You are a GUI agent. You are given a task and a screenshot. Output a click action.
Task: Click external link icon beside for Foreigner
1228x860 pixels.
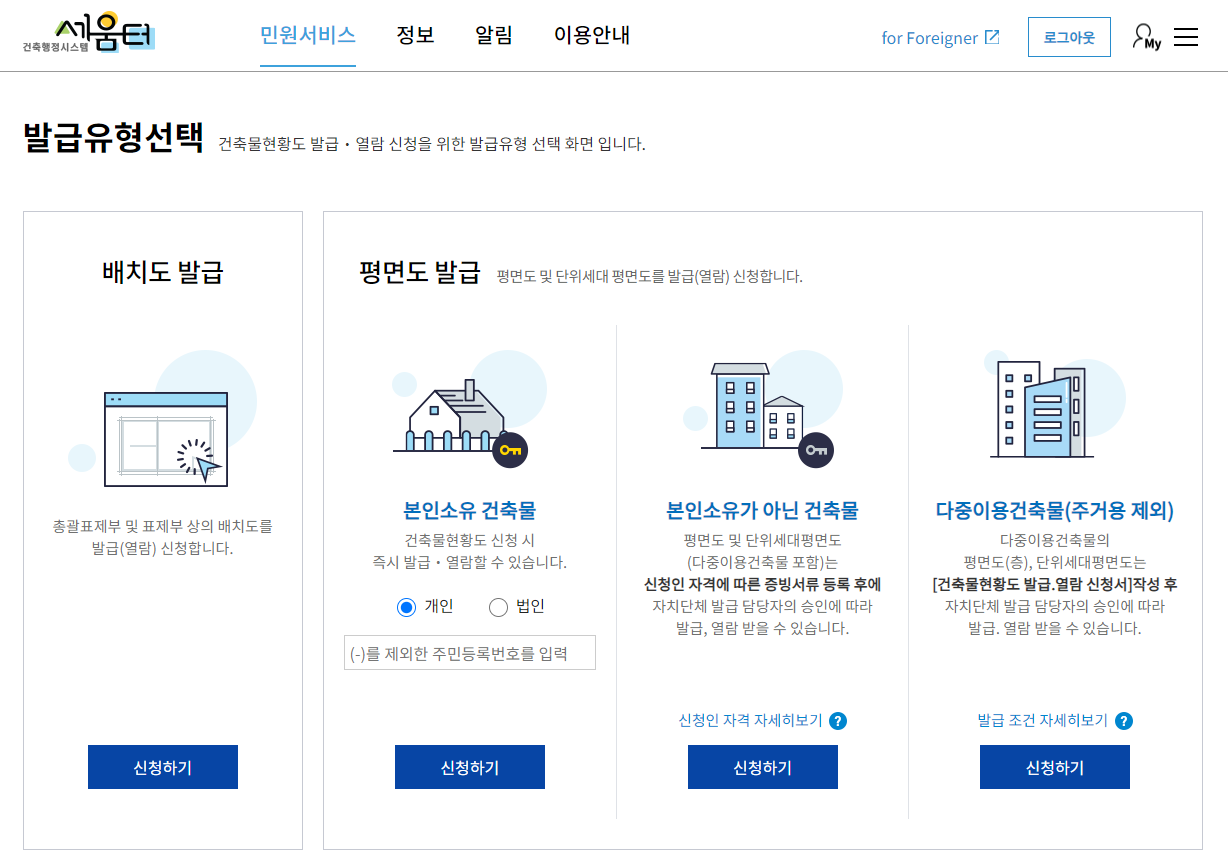coord(991,37)
